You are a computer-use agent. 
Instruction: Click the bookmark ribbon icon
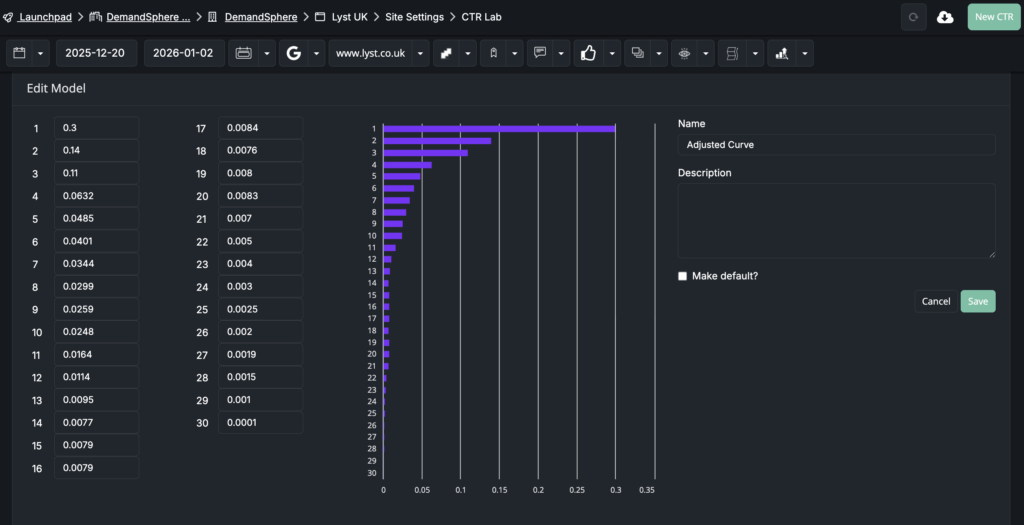(493, 53)
